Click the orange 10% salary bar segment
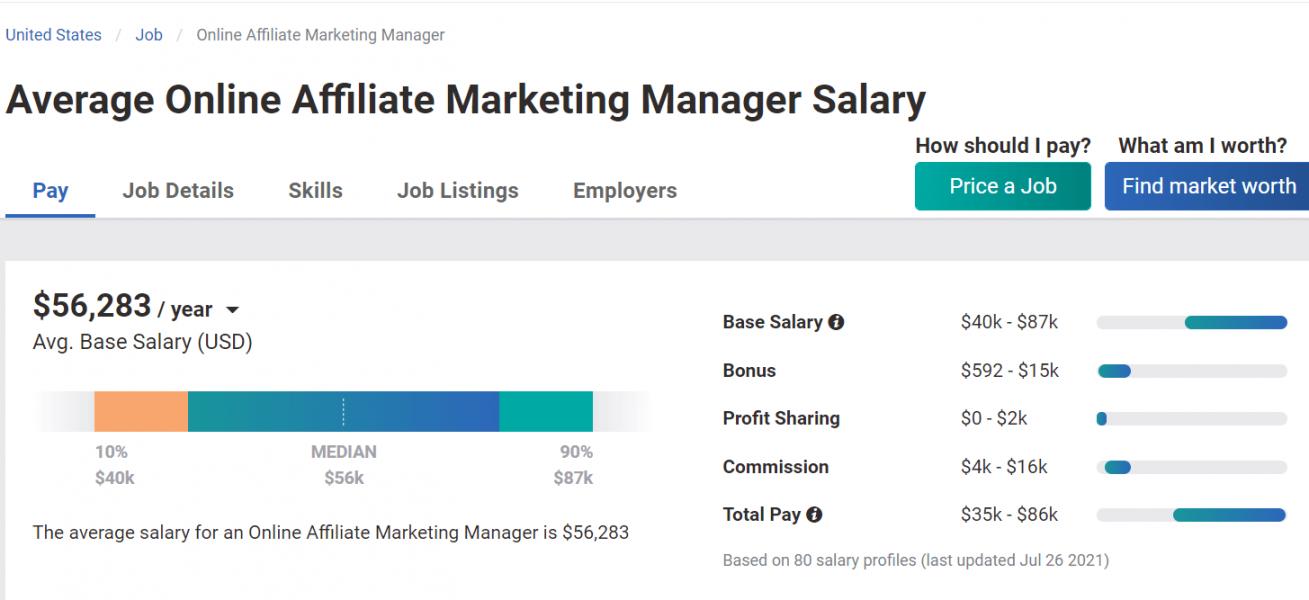 (x=141, y=411)
